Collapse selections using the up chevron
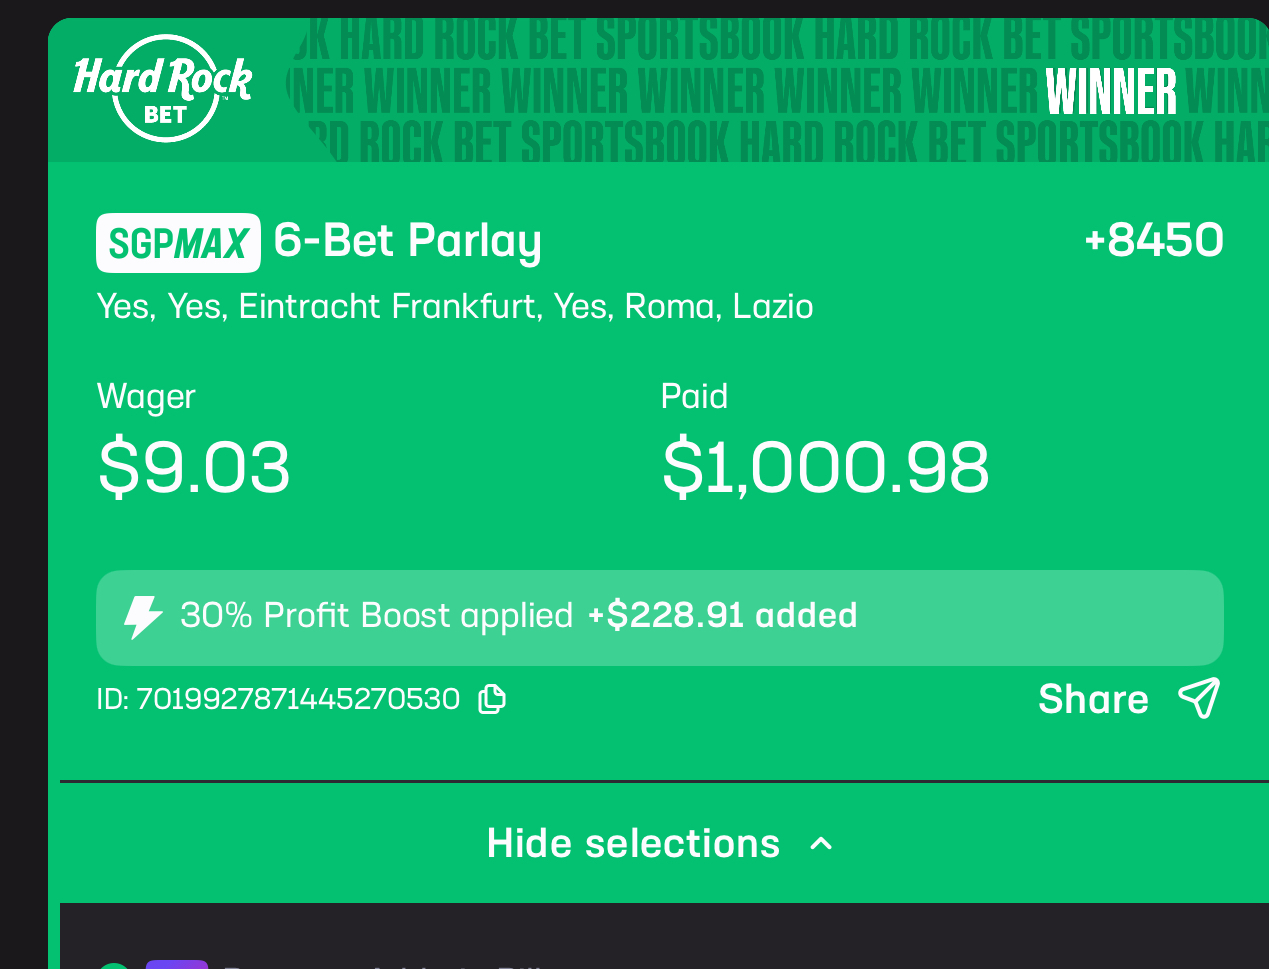The image size is (1269, 969). 821,844
